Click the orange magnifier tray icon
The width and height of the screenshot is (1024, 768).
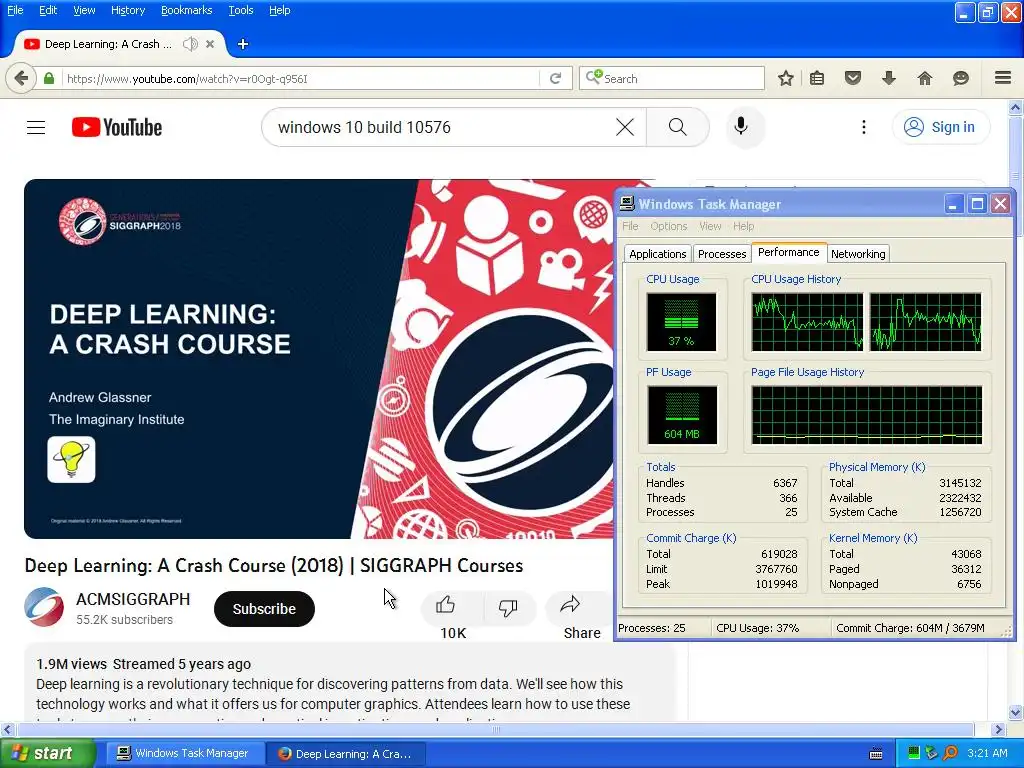pos(950,753)
